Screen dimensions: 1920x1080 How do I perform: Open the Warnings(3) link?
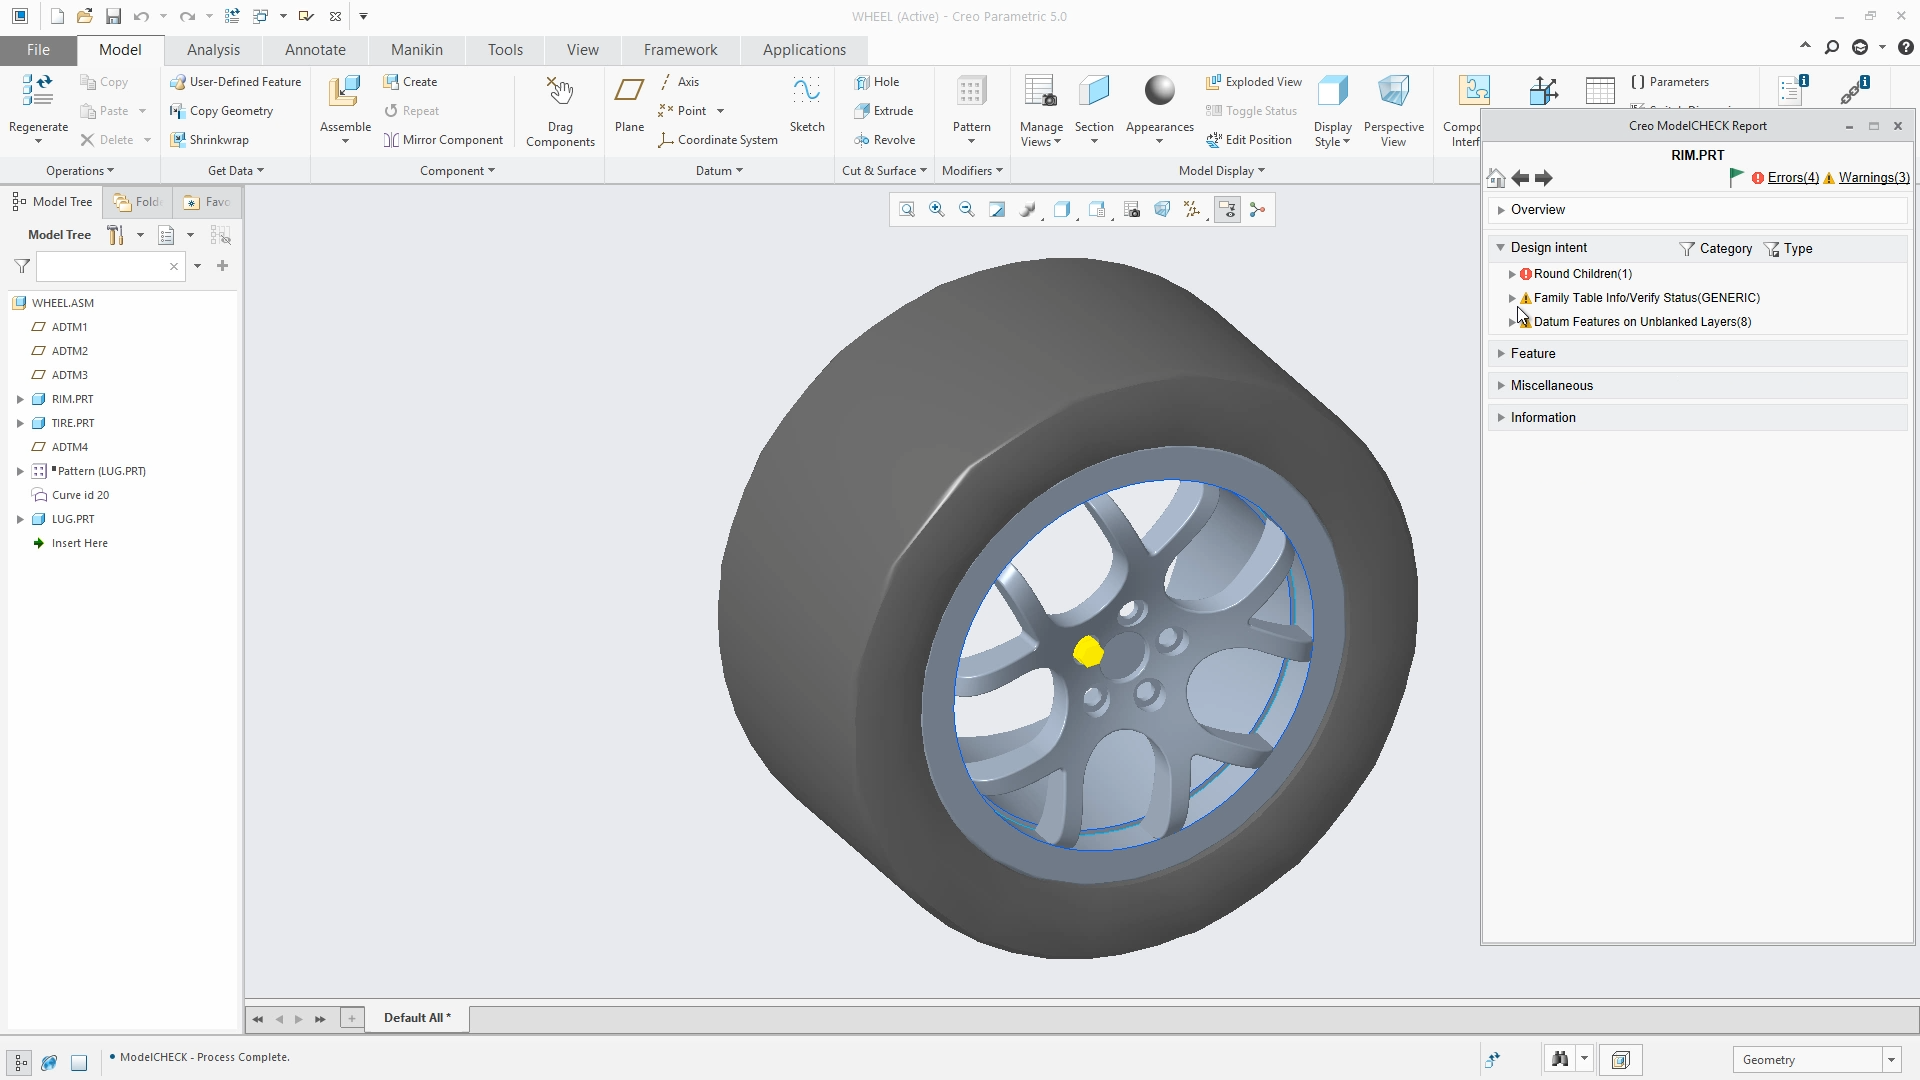(1873, 178)
